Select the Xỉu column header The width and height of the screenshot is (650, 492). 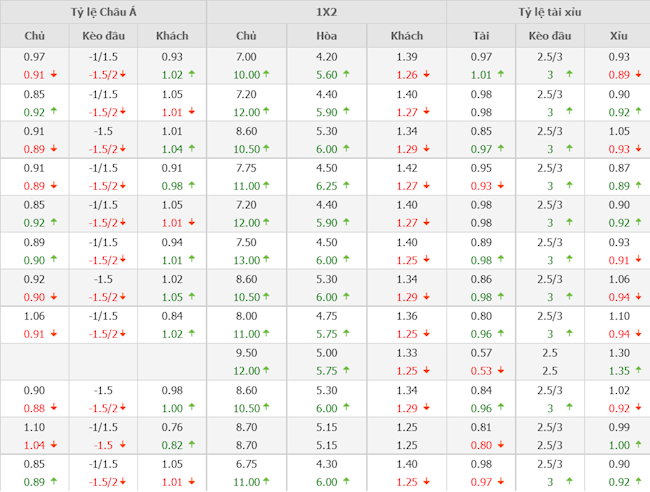point(619,36)
